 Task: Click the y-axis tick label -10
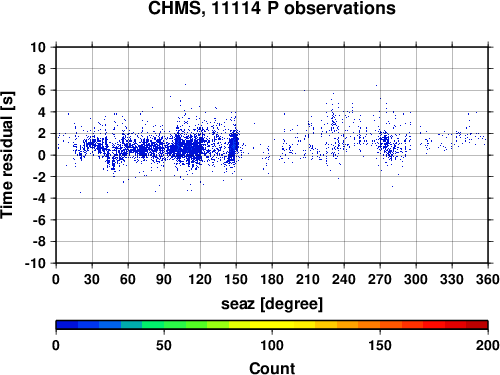click(35, 263)
